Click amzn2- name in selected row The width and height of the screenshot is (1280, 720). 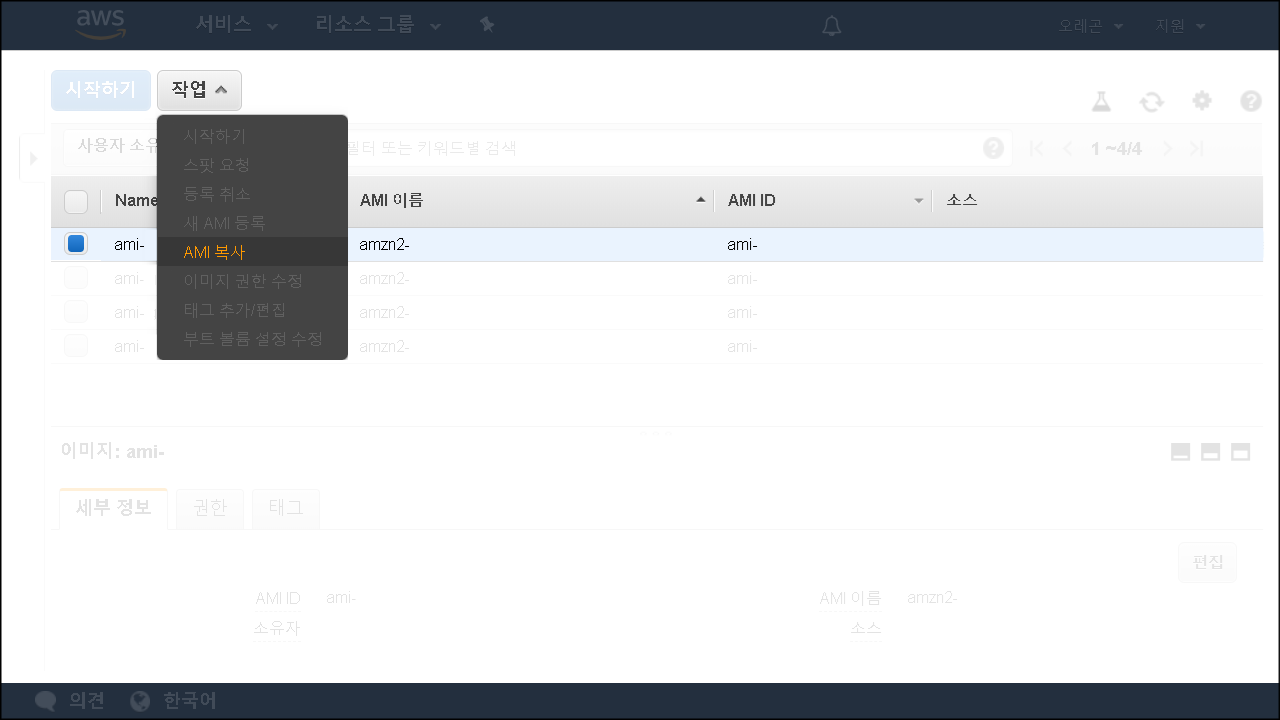(x=385, y=245)
